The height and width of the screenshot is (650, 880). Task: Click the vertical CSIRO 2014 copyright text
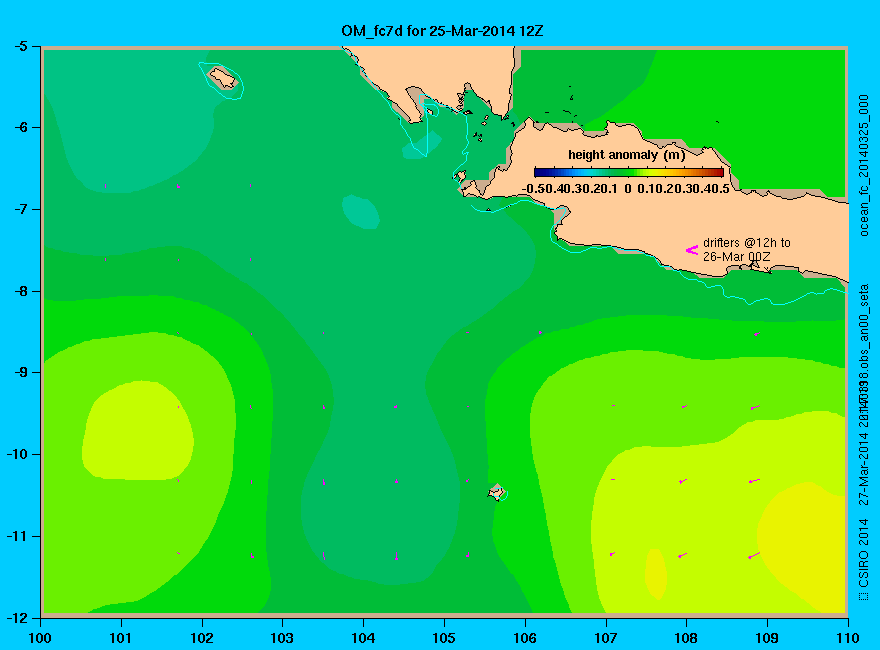pos(863,559)
